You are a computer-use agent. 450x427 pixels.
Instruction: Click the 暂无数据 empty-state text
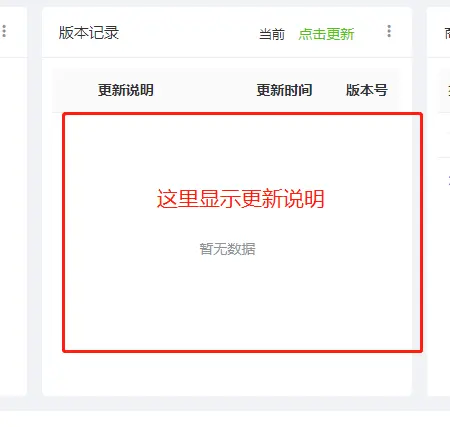tap(227, 249)
